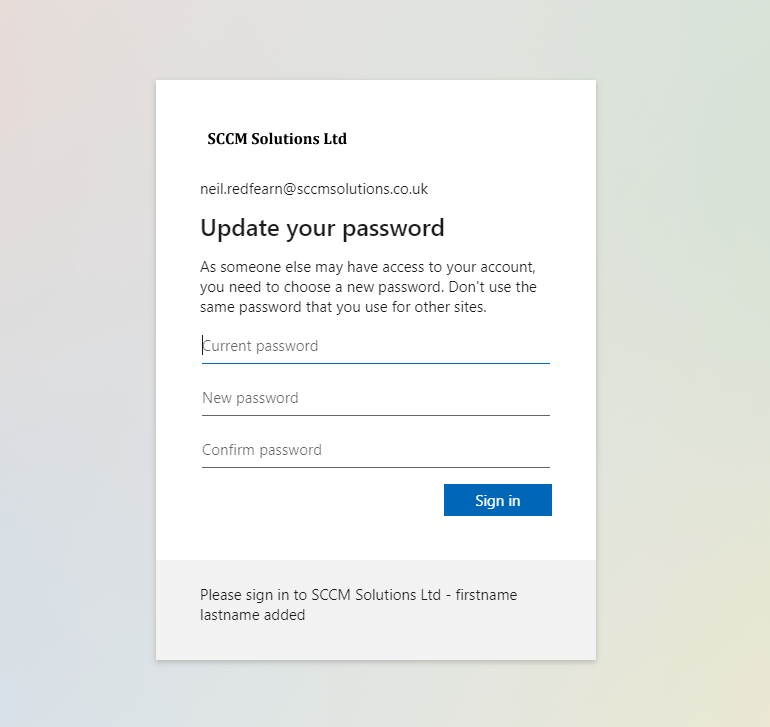
Task: Click the paragraph explaining the new password requirement
Action: (368, 287)
